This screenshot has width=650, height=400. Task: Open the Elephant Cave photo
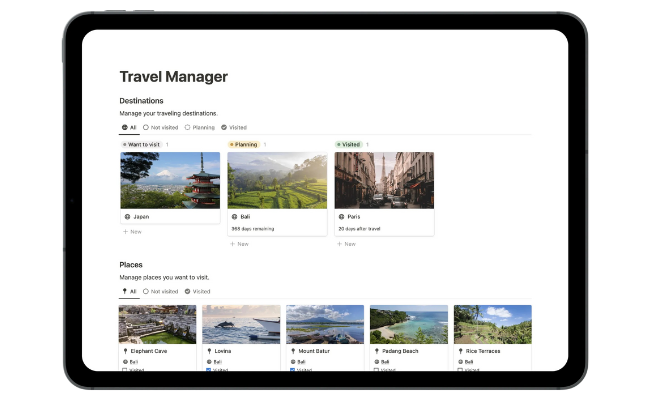click(x=158, y=325)
